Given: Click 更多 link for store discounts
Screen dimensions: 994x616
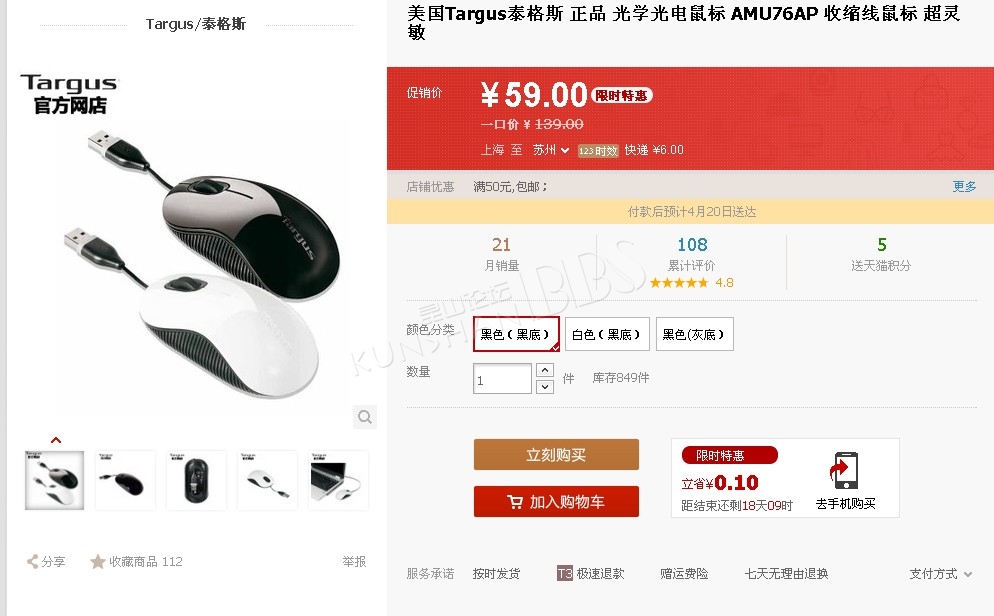Looking at the screenshot, I should click(964, 186).
